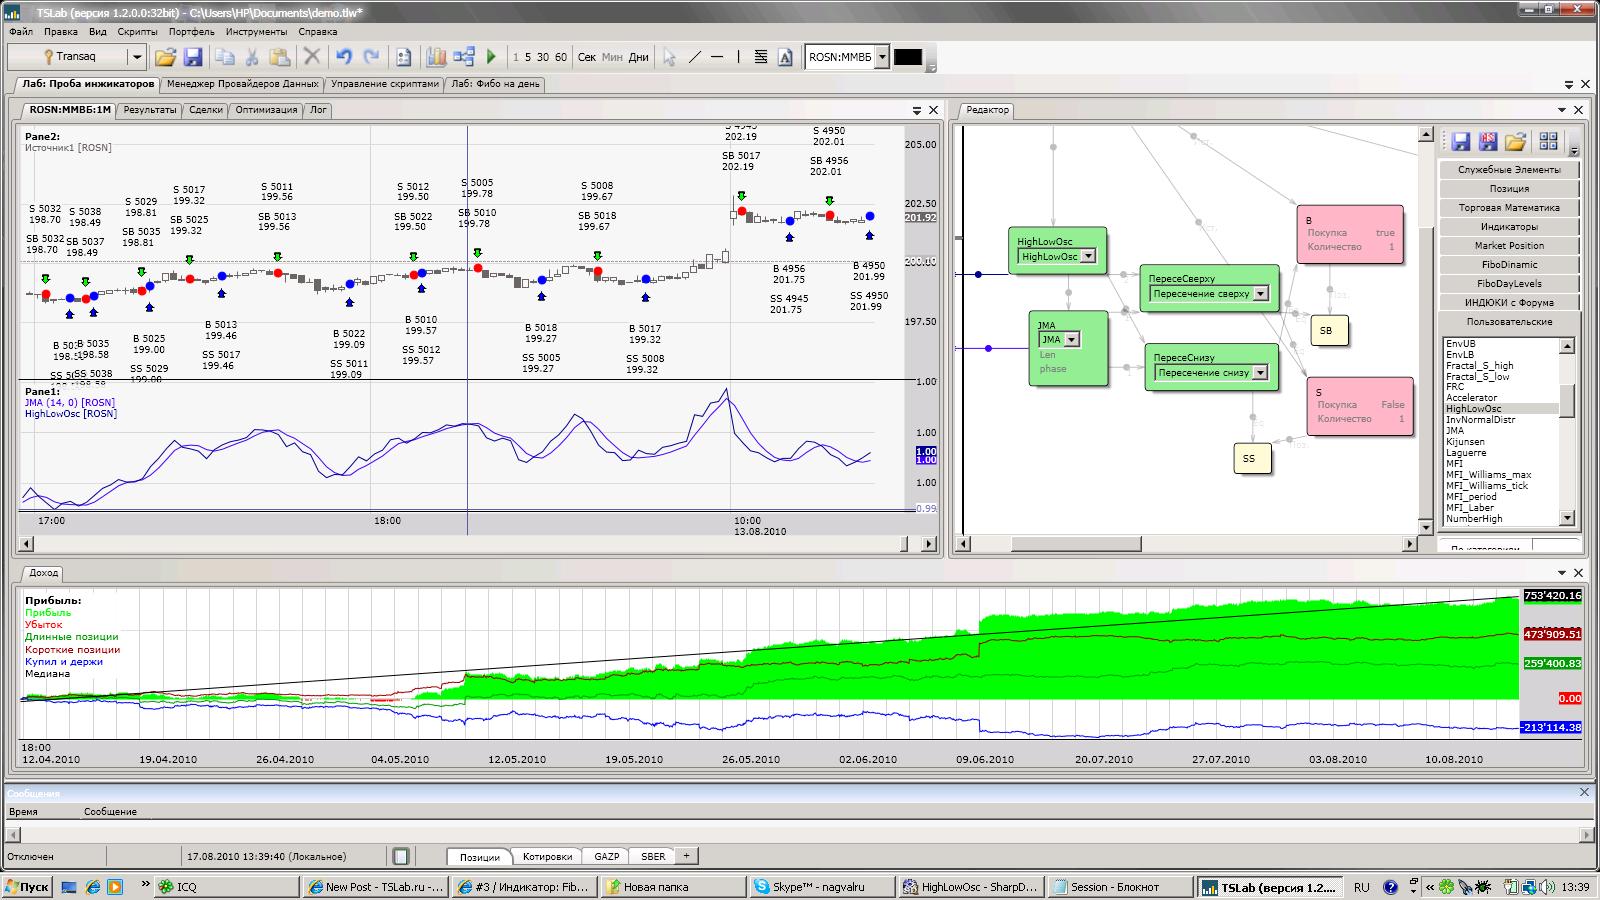
Task: Click the Индикаторы category button
Action: pyautogui.click(x=1508, y=227)
